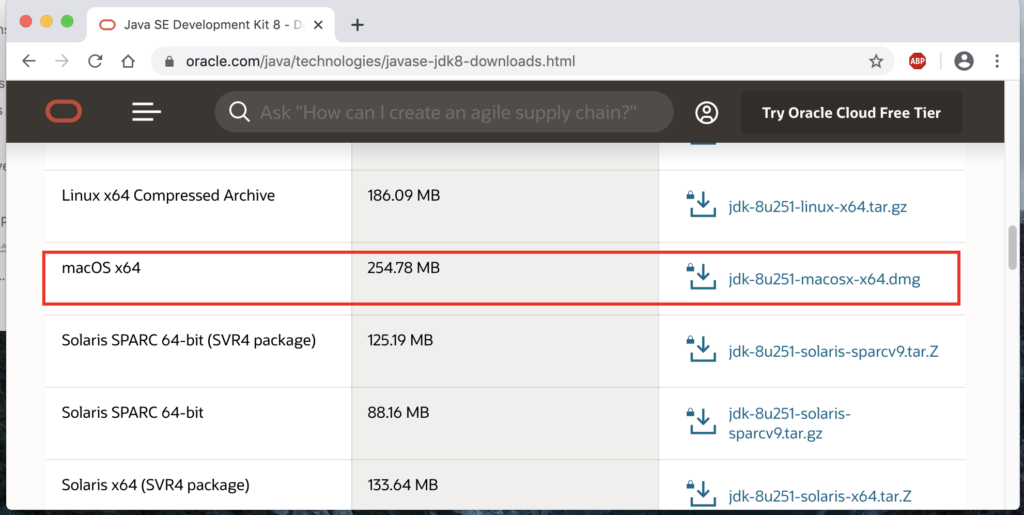This screenshot has height=515, width=1024.
Task: Open the Chrome user profile icon
Action: [964, 61]
